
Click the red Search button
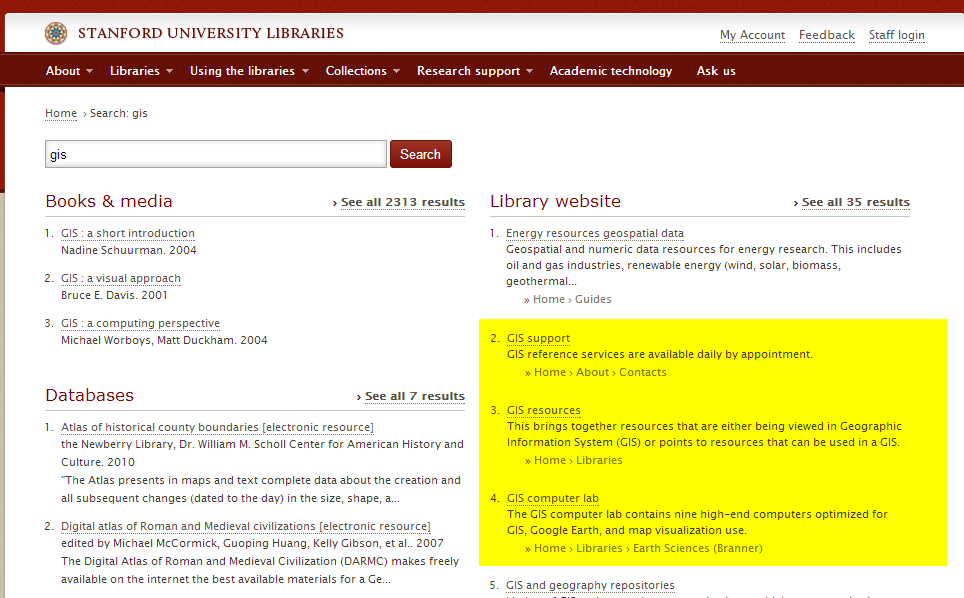(421, 154)
